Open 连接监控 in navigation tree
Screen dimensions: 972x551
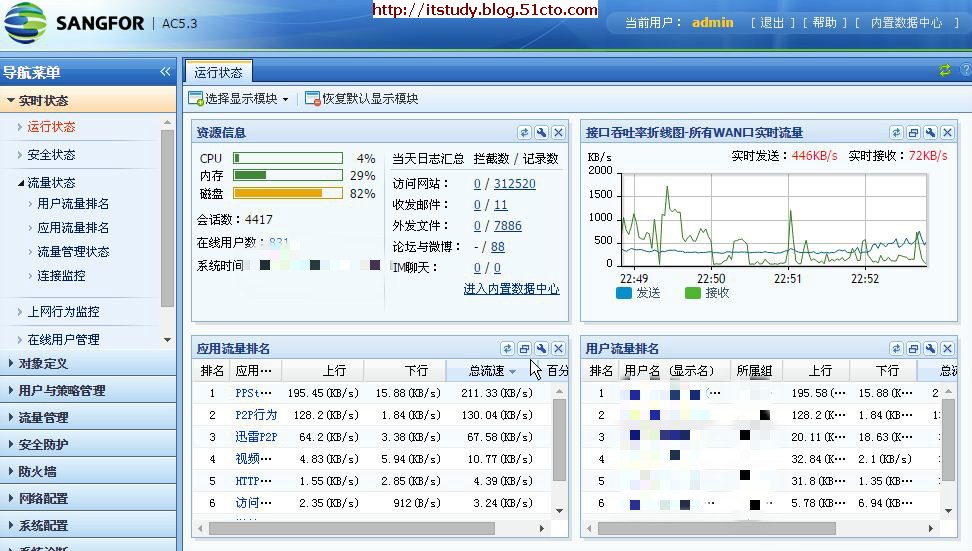coord(61,276)
